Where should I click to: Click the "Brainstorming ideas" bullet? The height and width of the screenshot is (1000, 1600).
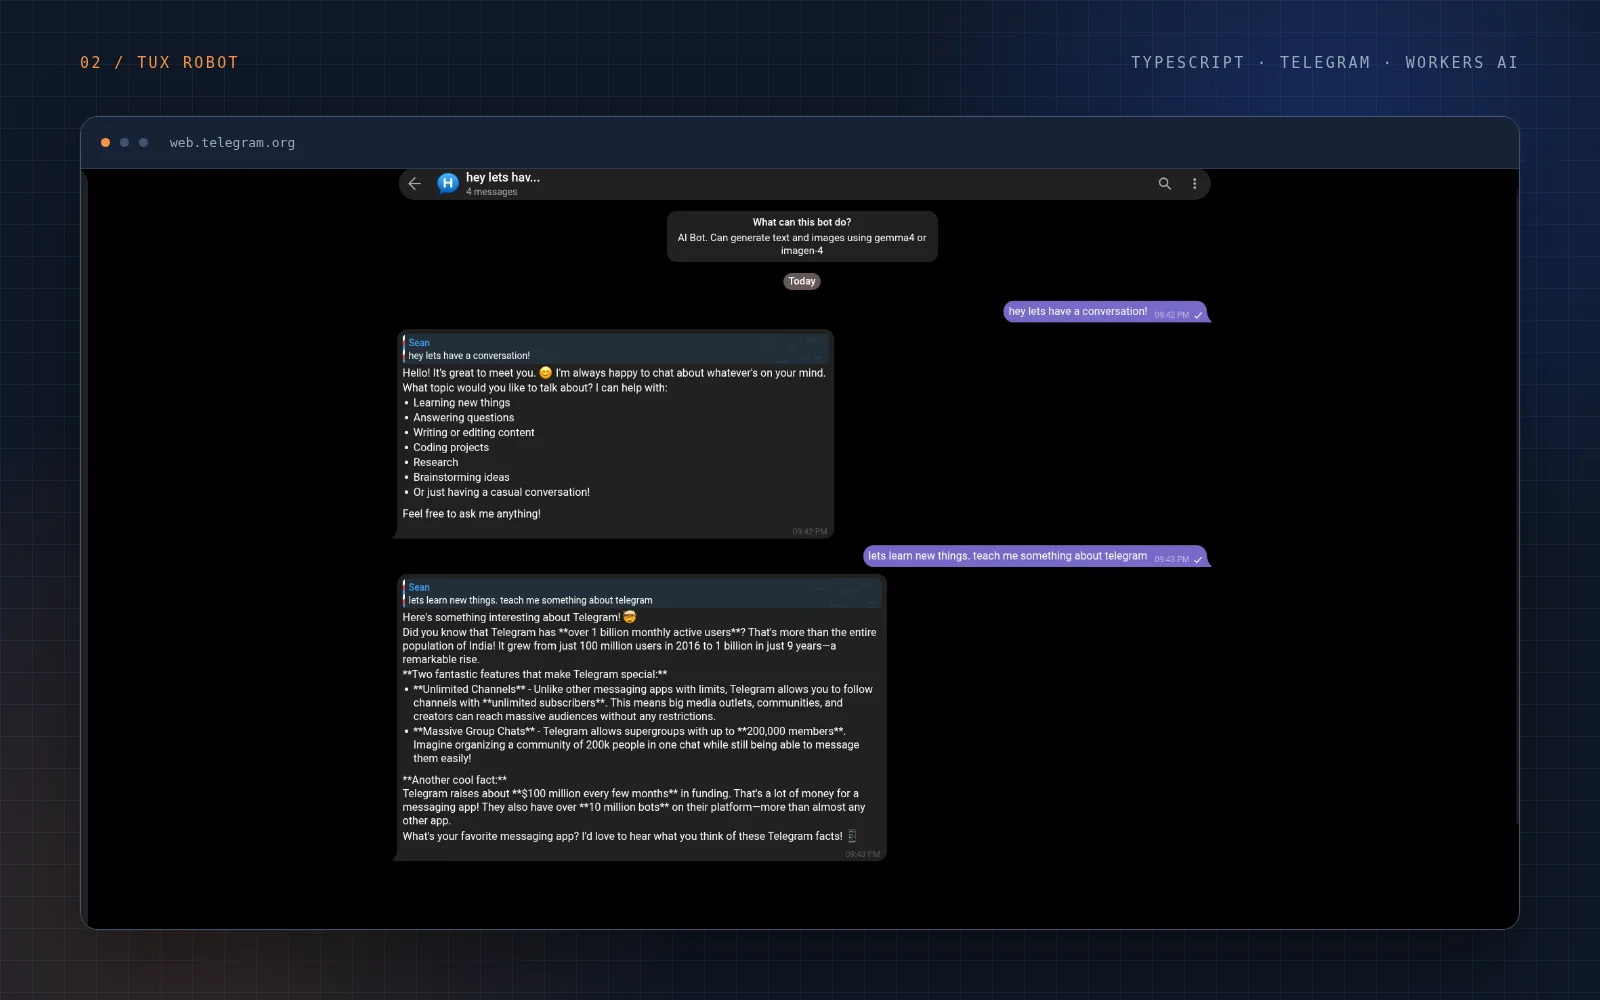click(x=461, y=478)
